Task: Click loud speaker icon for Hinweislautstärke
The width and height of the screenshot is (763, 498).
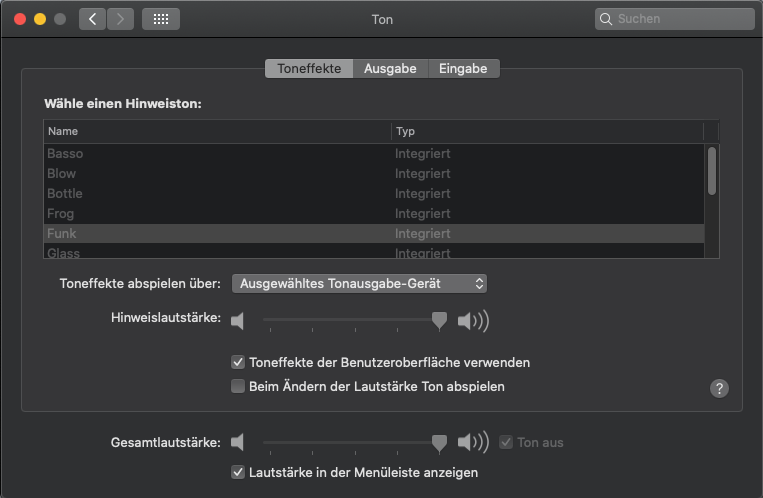Action: [x=472, y=321]
